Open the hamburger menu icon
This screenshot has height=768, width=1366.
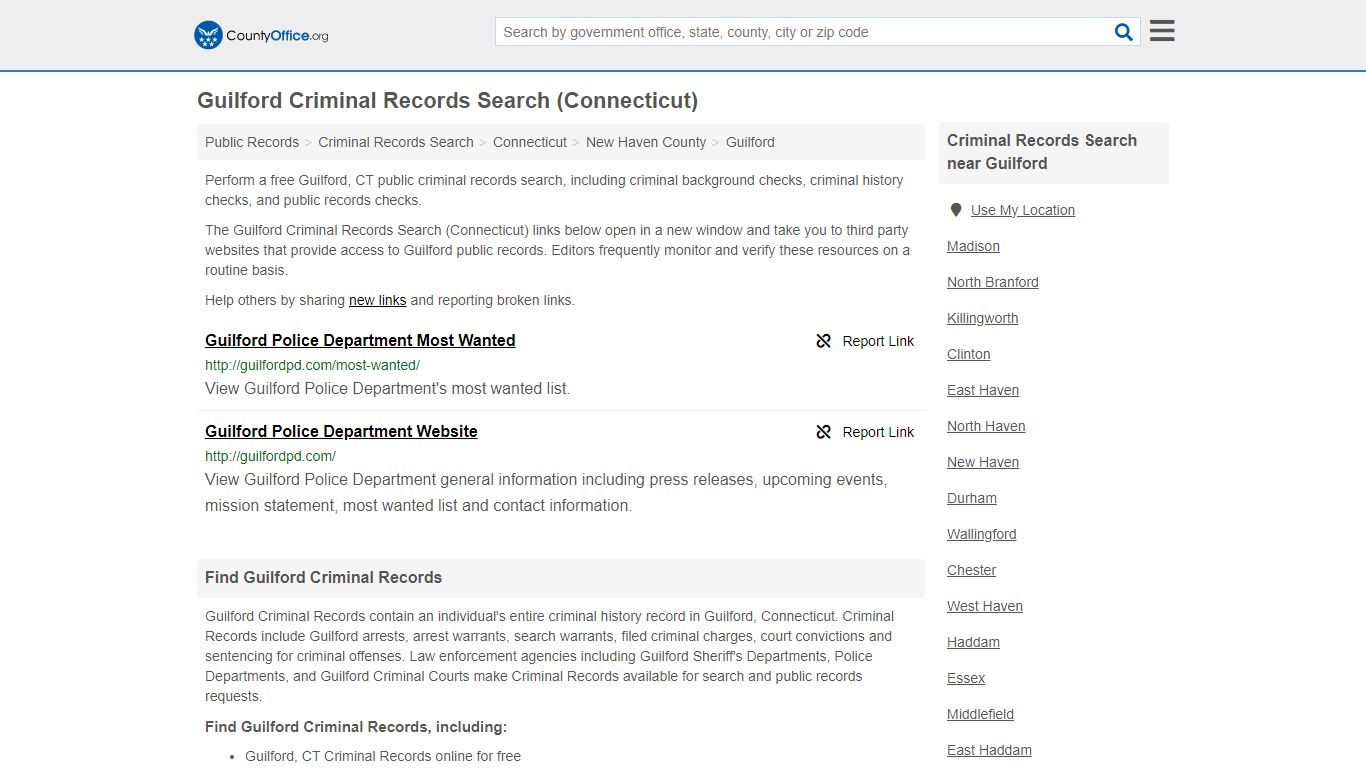(1162, 31)
